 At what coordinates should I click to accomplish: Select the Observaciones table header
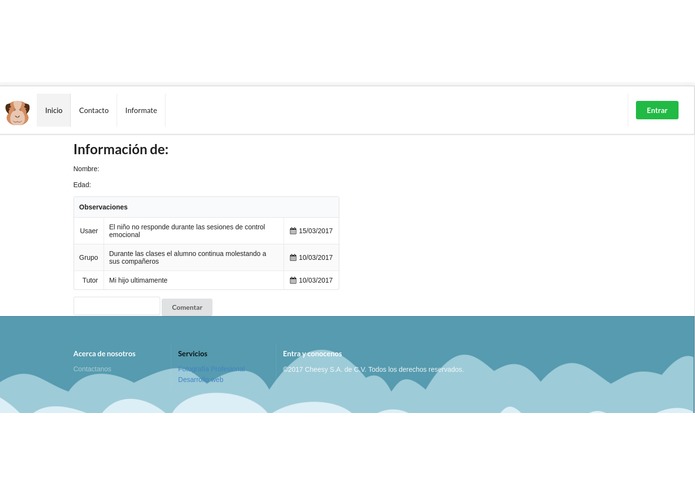pyautogui.click(x=206, y=207)
